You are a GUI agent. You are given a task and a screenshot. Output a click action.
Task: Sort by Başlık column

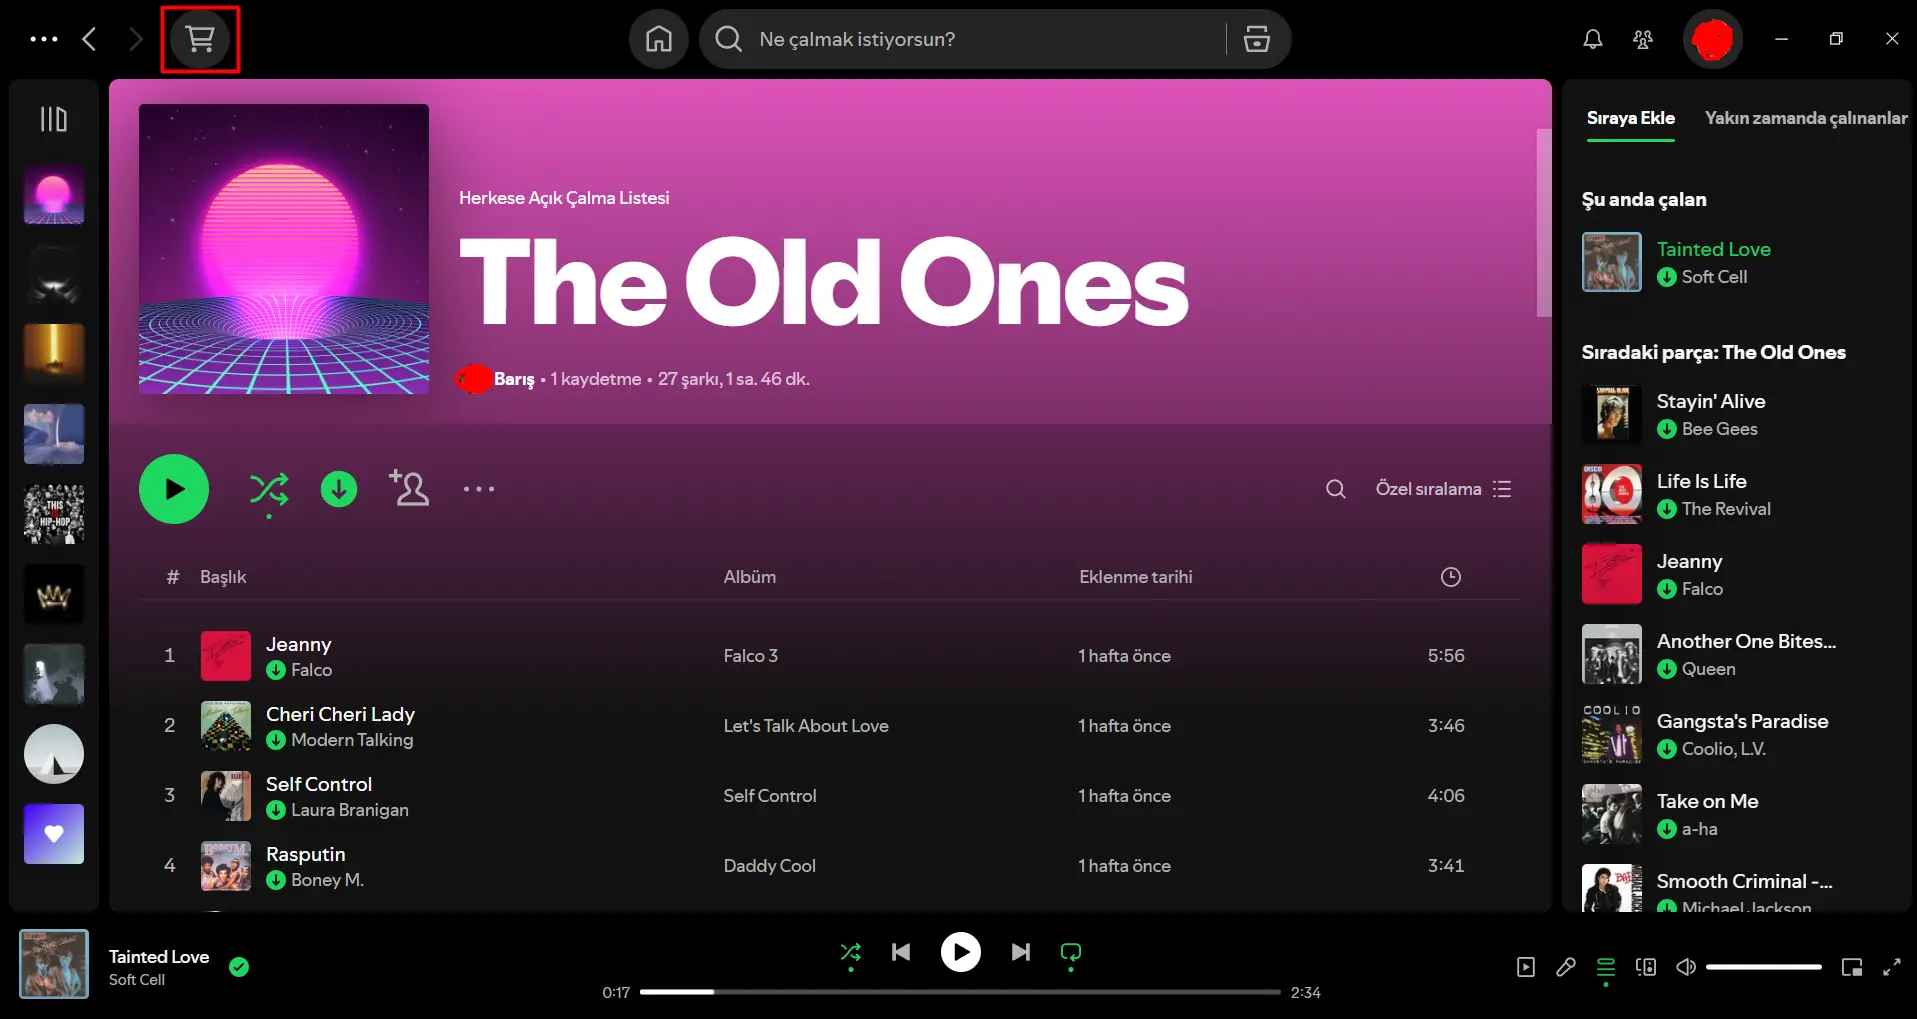click(223, 577)
